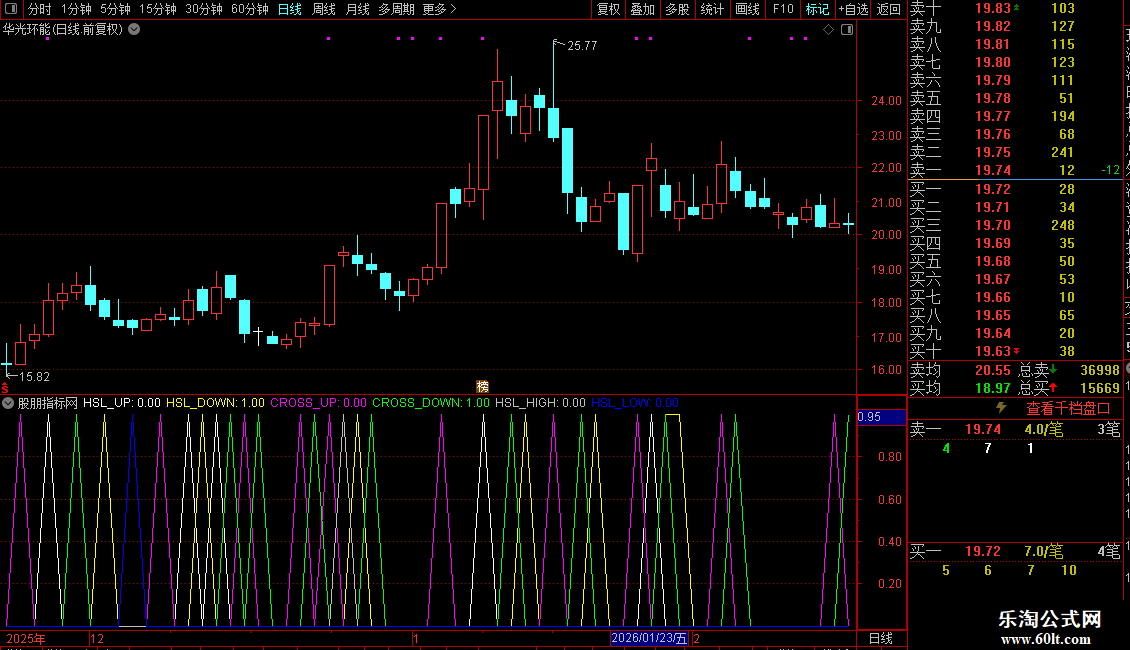This screenshot has width=1130, height=650.
Task: Open the 分时 intraday view
Action: 40,9
